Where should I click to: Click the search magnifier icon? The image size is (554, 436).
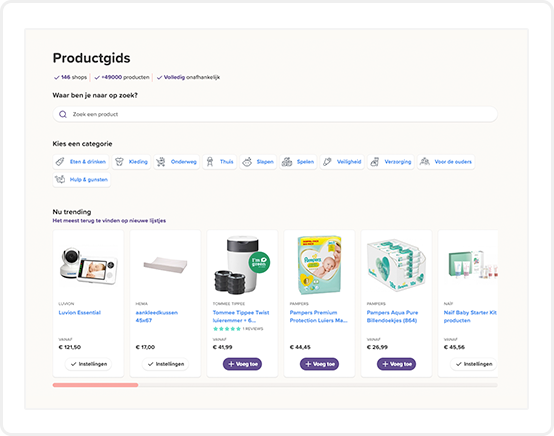63,114
